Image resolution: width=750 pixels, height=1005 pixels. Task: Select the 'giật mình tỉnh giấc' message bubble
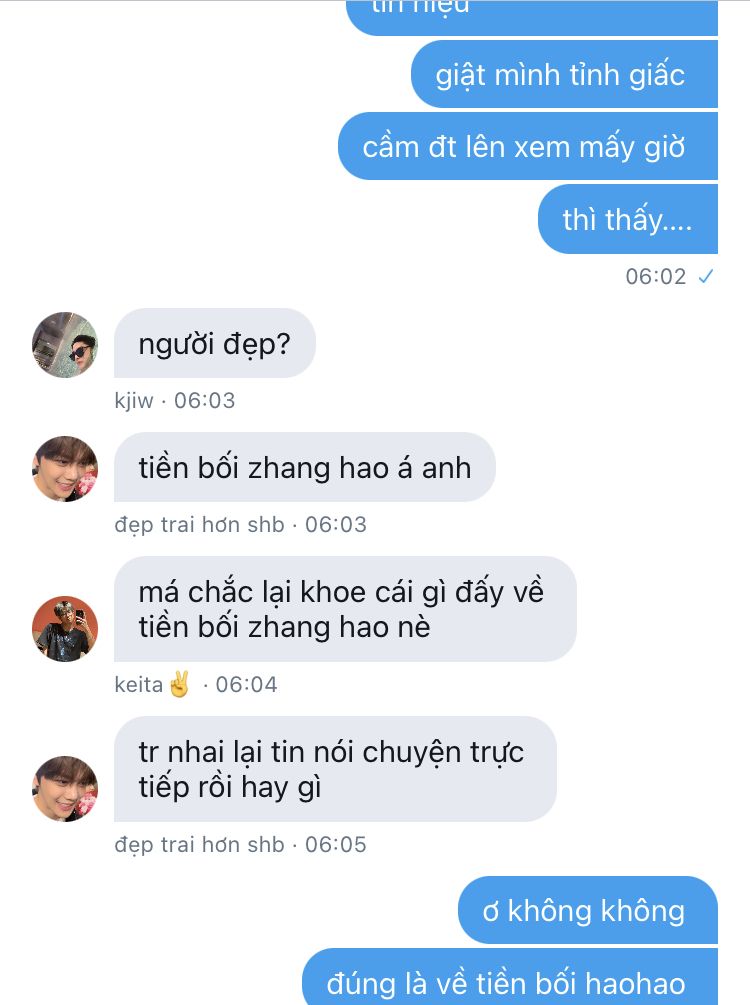pos(564,74)
